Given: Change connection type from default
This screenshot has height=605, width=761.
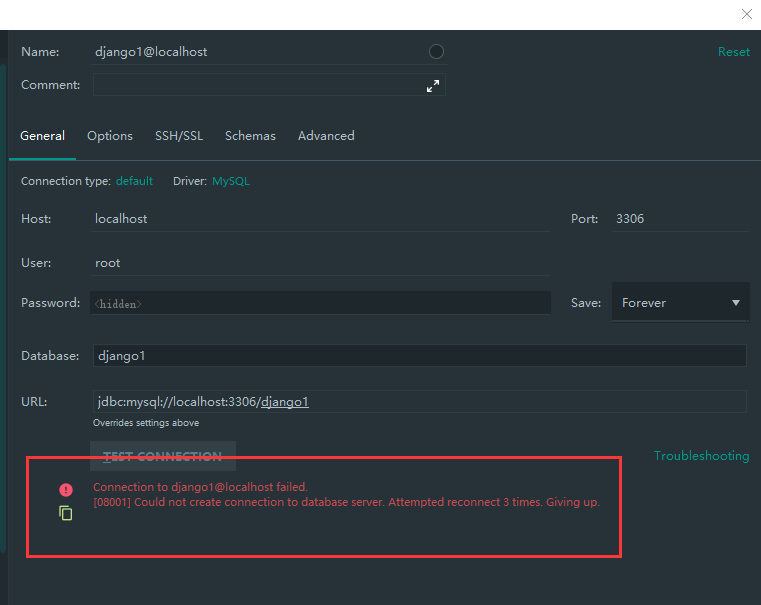Looking at the screenshot, I should coord(134,181).
